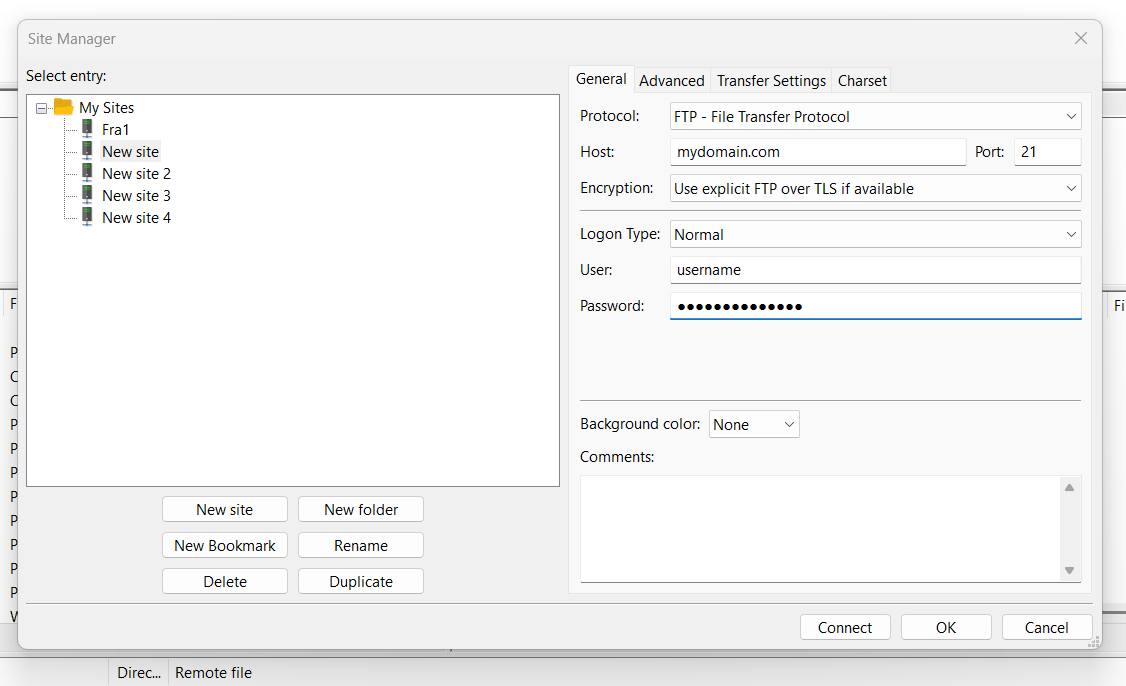Click the New site 2 server icon
The image size is (1126, 686).
pos(87,173)
